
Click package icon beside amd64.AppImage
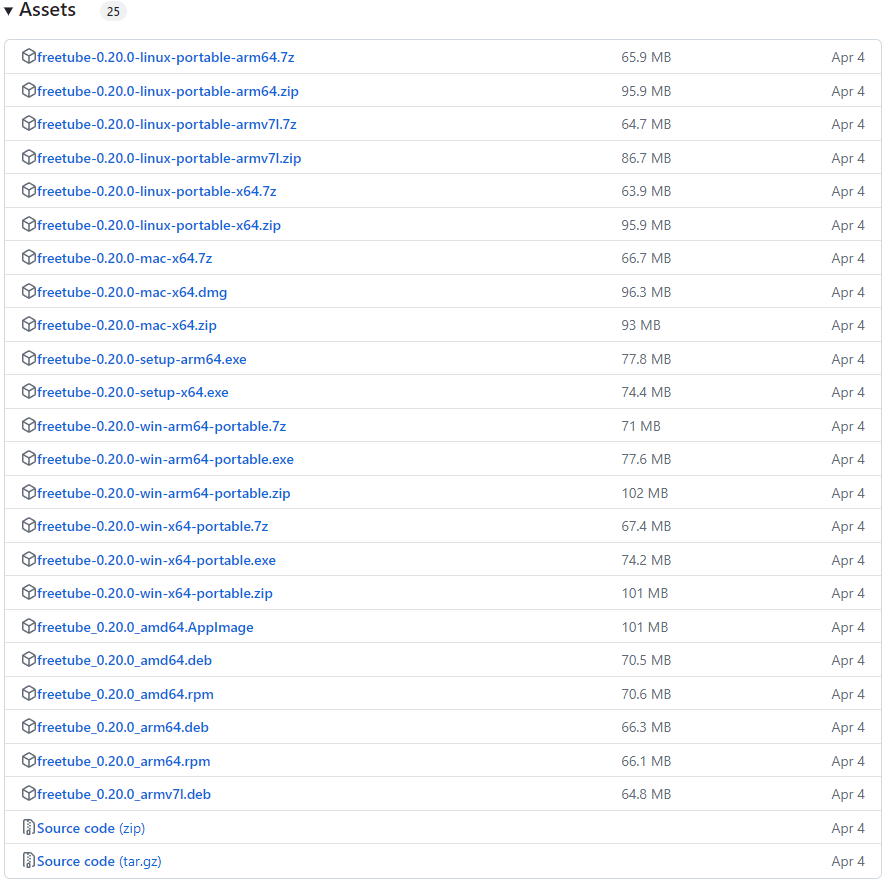[x=28, y=626]
